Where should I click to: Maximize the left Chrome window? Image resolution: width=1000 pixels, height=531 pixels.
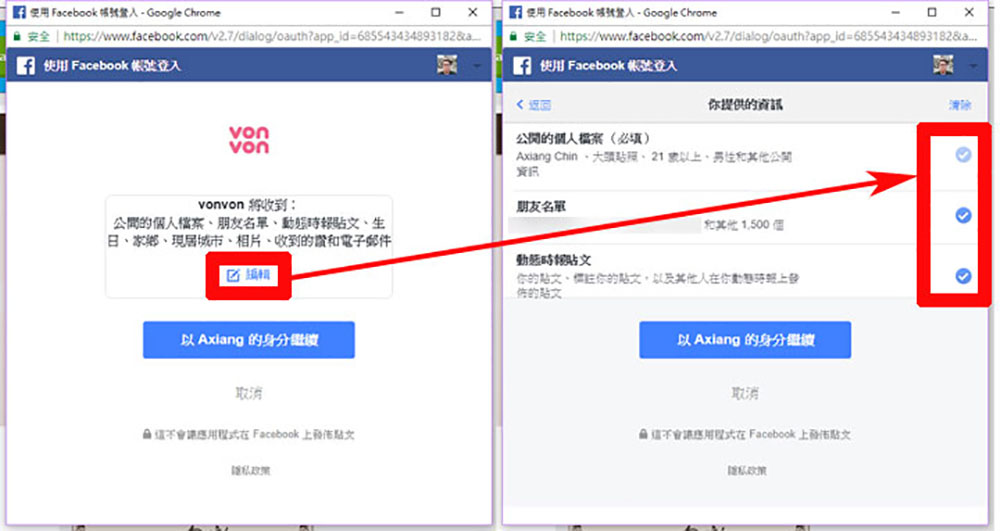[x=436, y=12]
